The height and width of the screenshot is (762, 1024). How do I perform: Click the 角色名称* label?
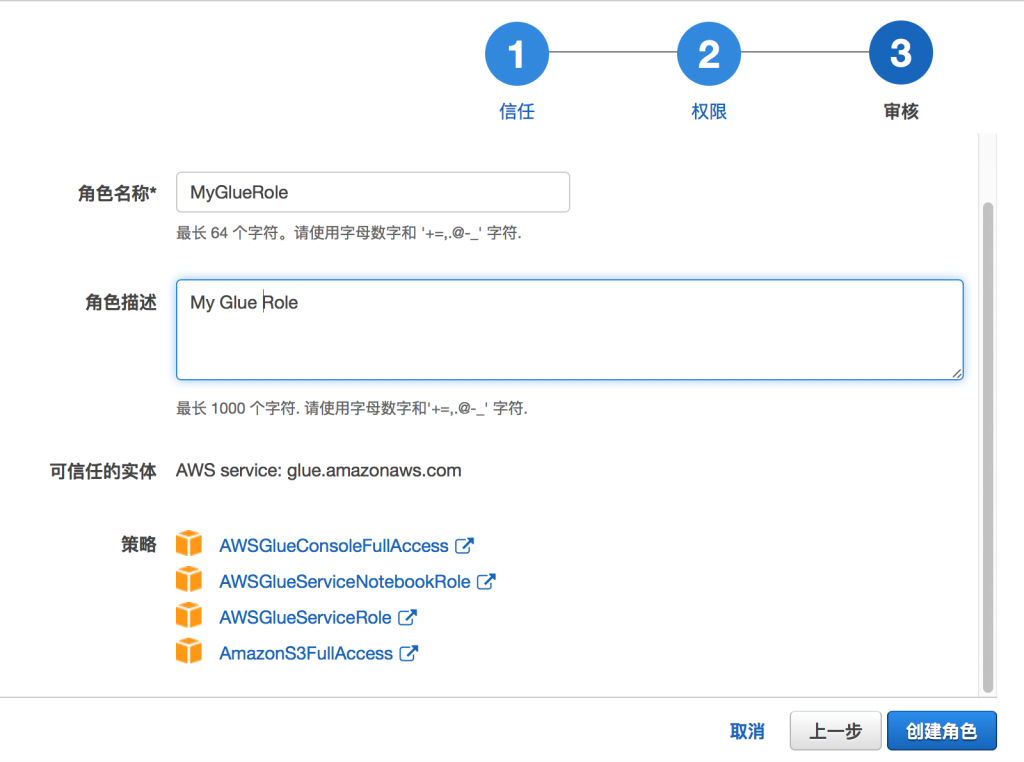117,193
